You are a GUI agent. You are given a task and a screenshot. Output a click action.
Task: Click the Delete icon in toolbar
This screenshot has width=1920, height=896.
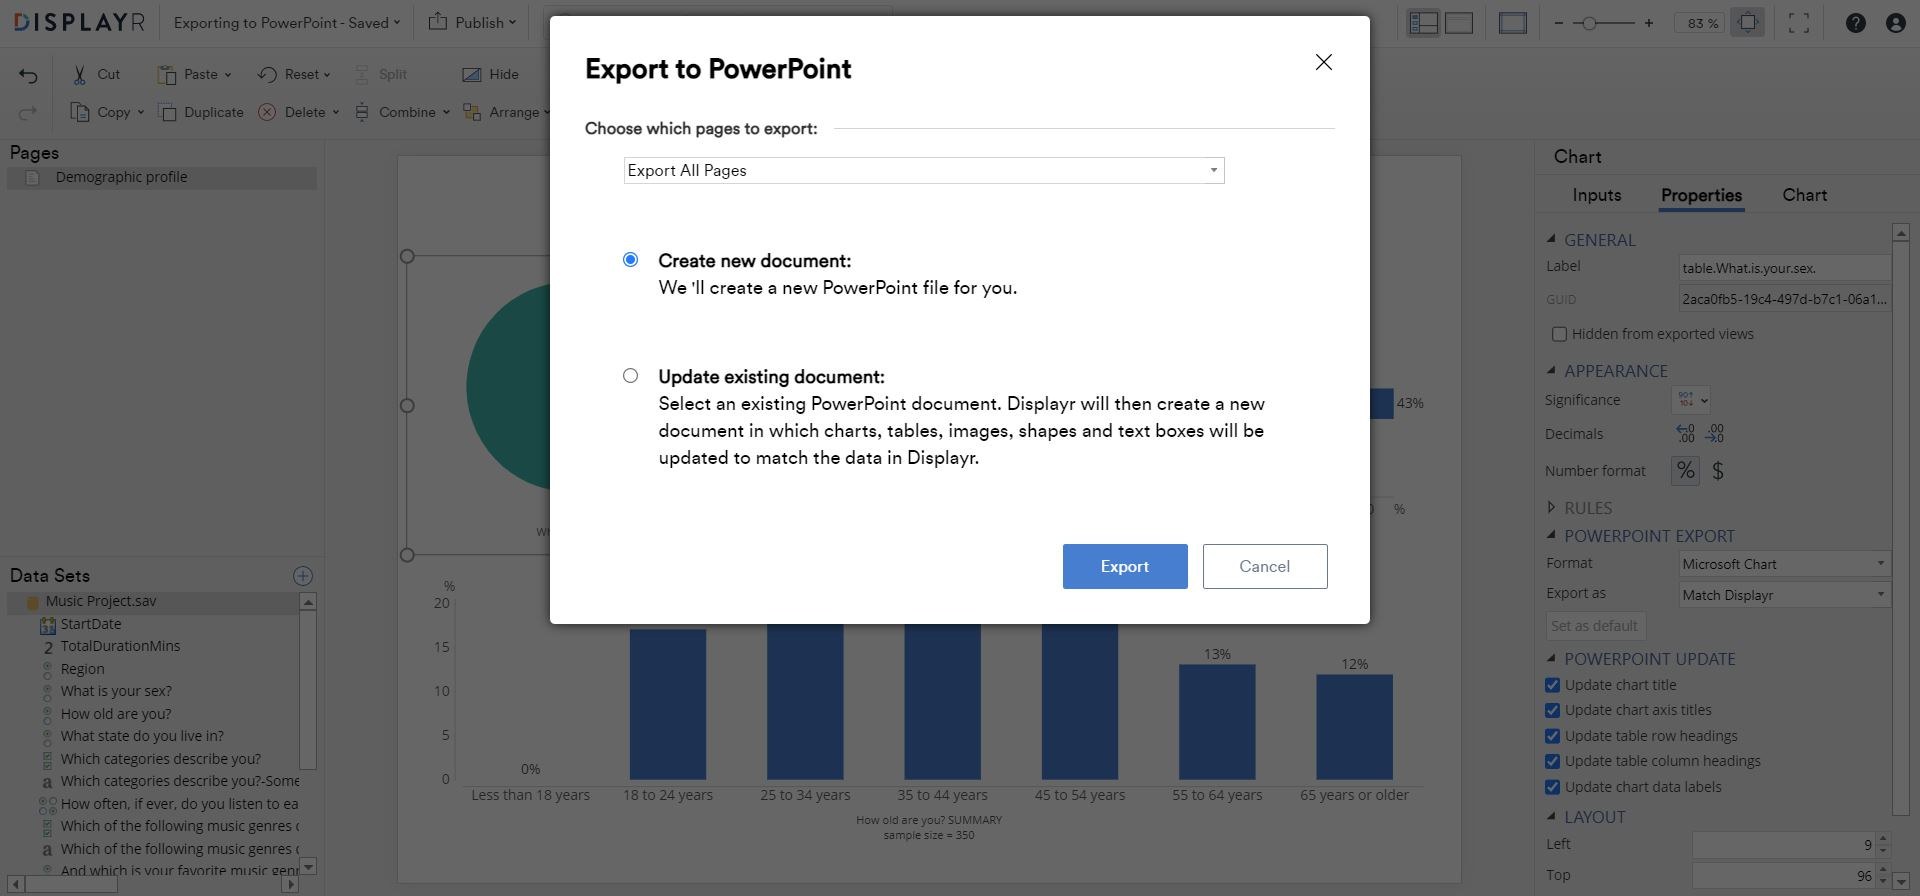coord(267,112)
